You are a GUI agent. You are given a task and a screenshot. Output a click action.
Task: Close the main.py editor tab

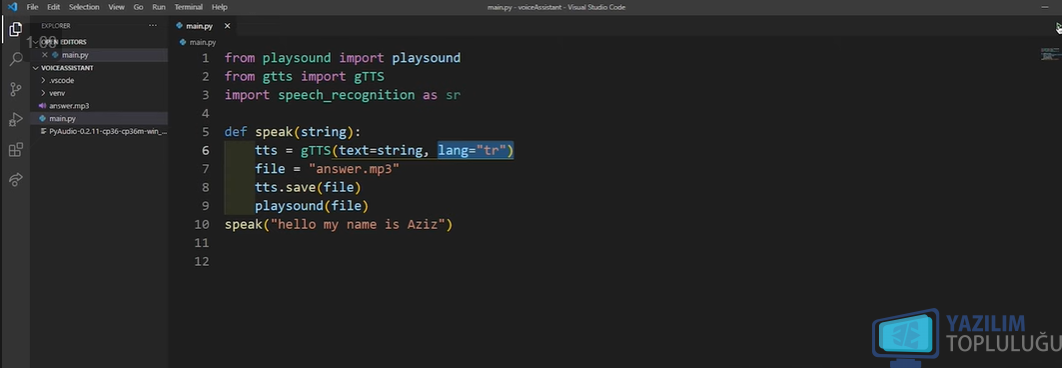pyautogui.click(x=227, y=26)
